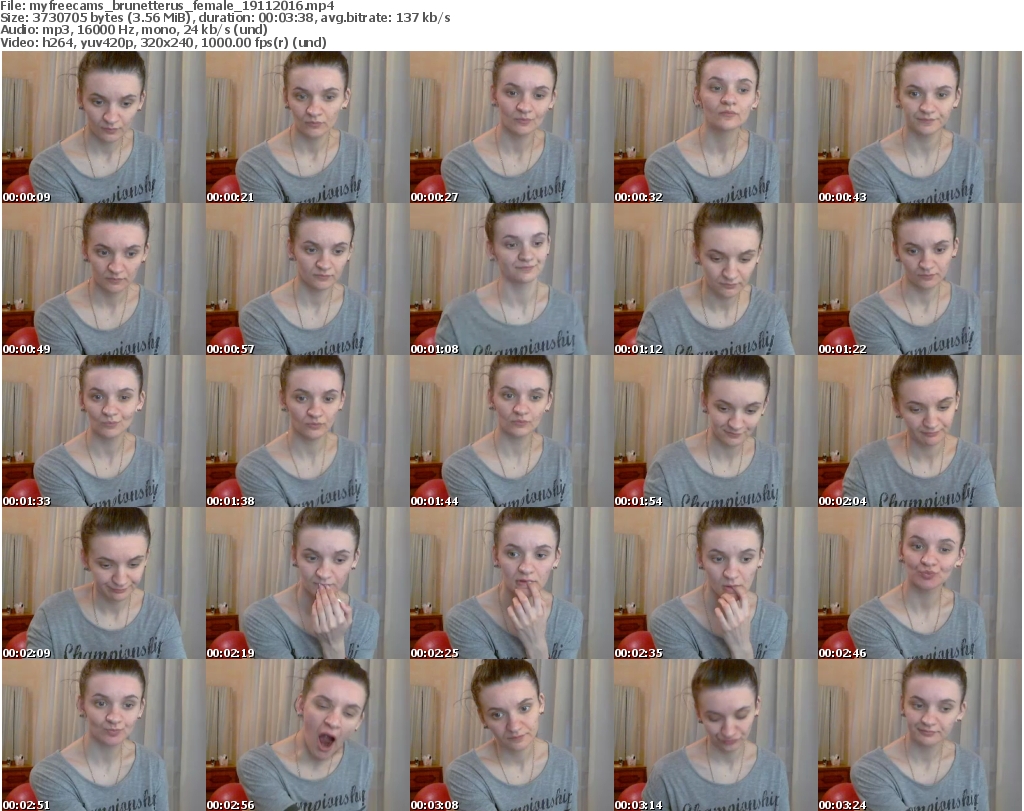Open the thumbnail timestamped 00:02:46
Screen dimensions: 1024x811
[919, 583]
